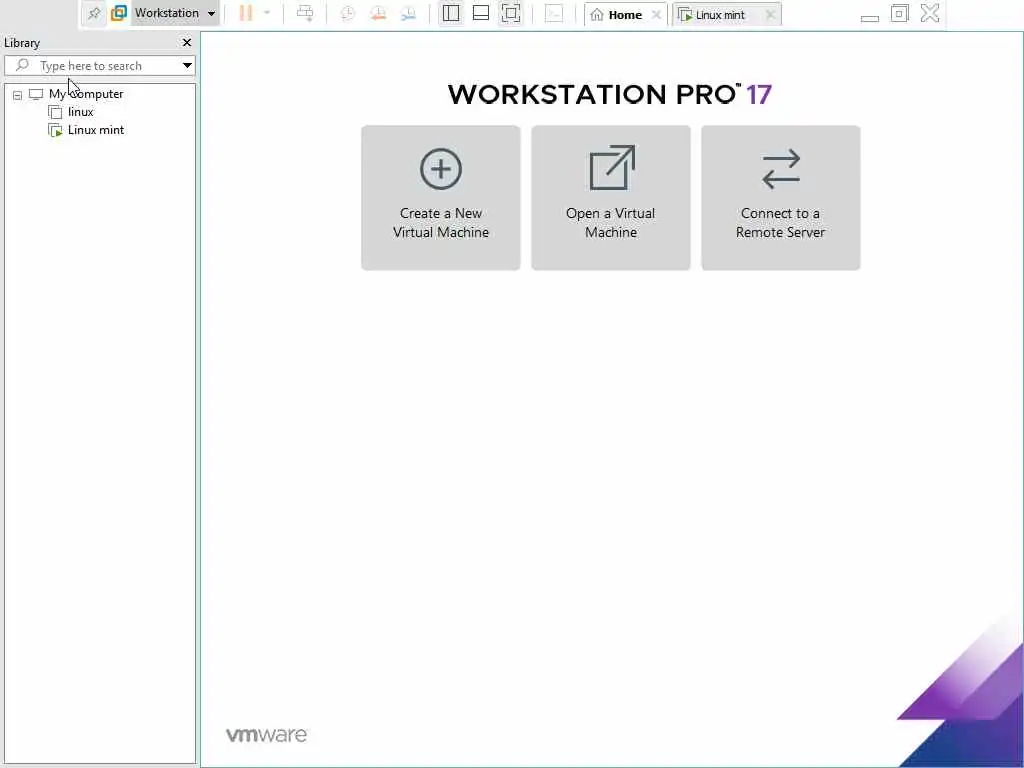Viewport: 1024px width, 768px height.
Task: Toggle the Library sidebar view icon
Action: [x=451, y=13]
